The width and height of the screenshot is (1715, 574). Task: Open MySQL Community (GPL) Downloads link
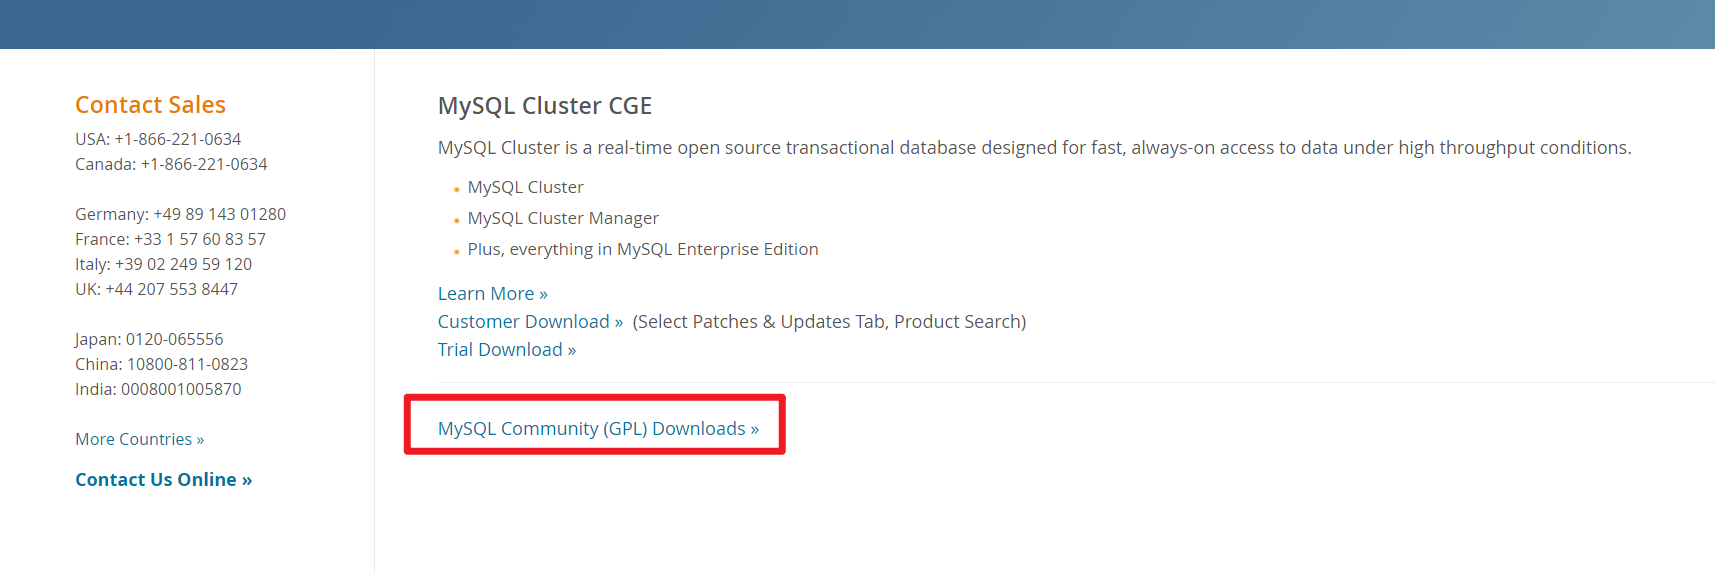pyautogui.click(x=598, y=428)
